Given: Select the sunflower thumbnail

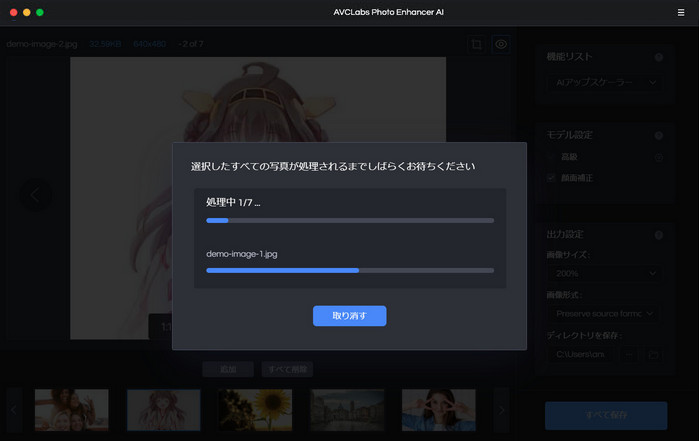Looking at the screenshot, I should (255, 410).
